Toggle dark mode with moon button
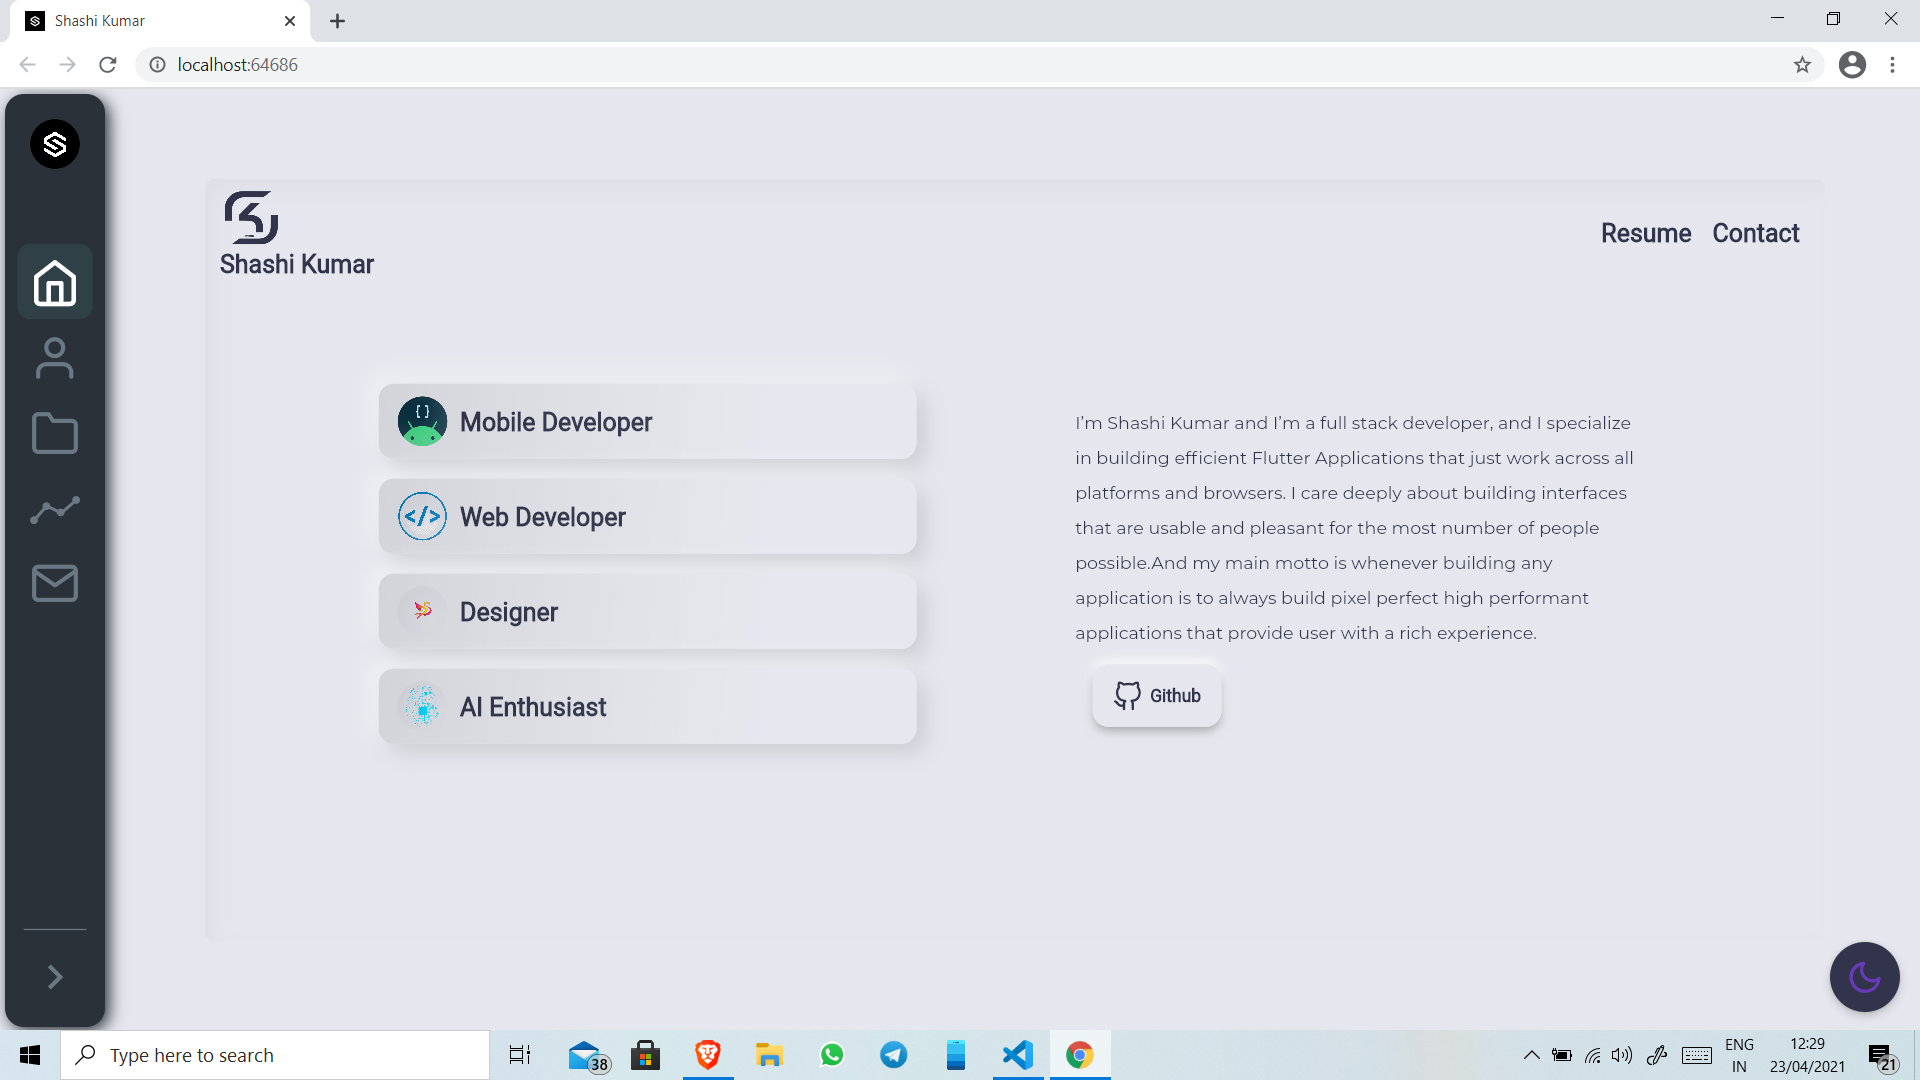This screenshot has height=1080, width=1920. pos(1864,977)
